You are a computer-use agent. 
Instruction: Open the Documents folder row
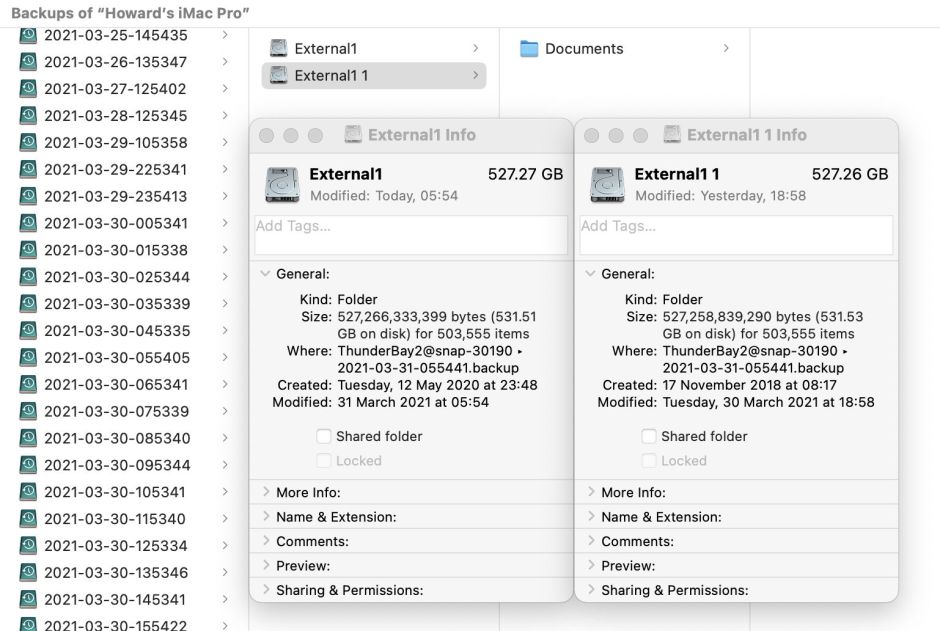coord(584,48)
